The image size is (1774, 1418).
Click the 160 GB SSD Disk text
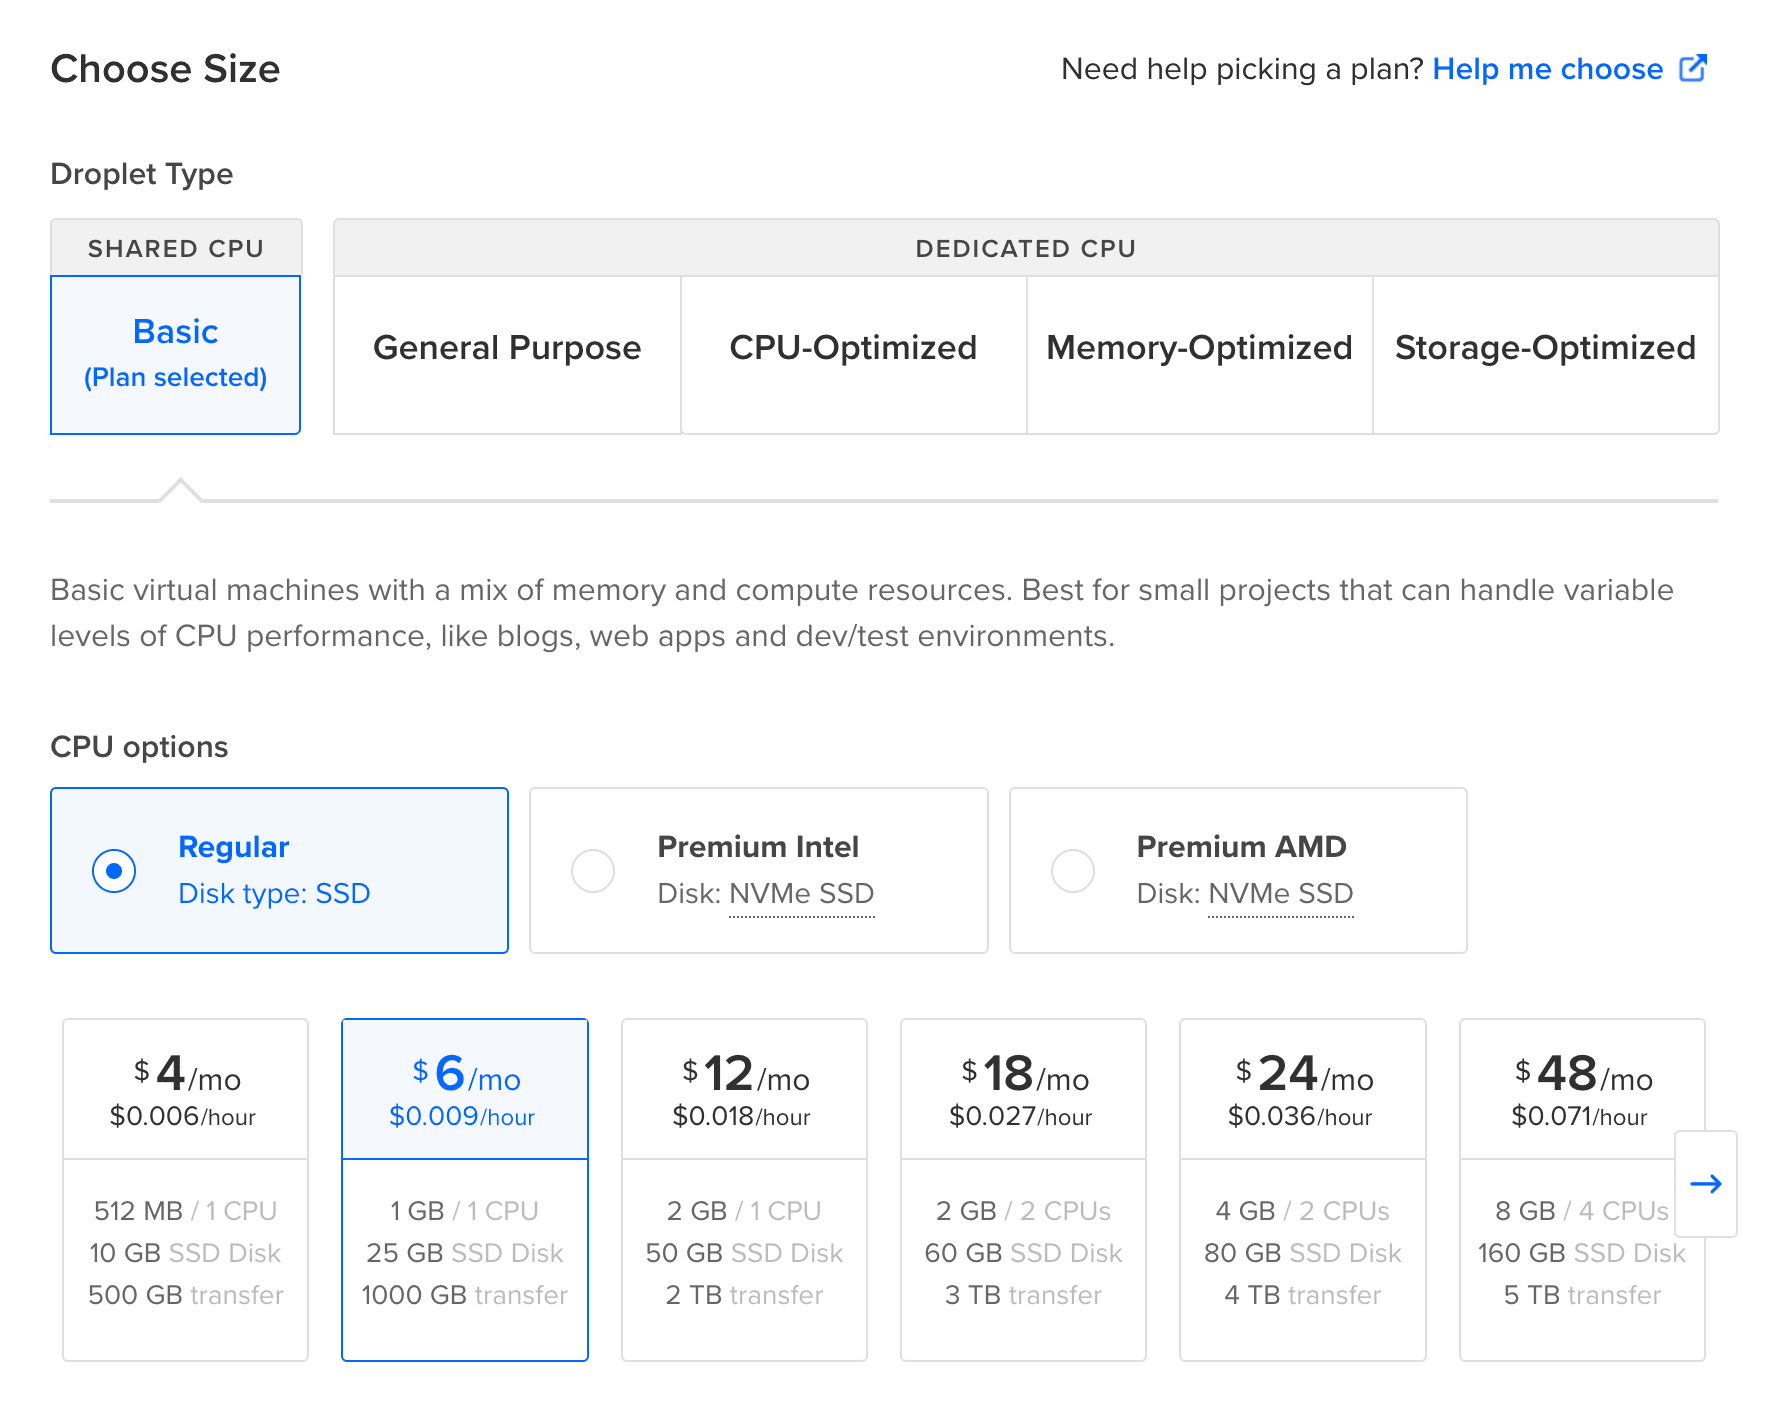1582,1253
